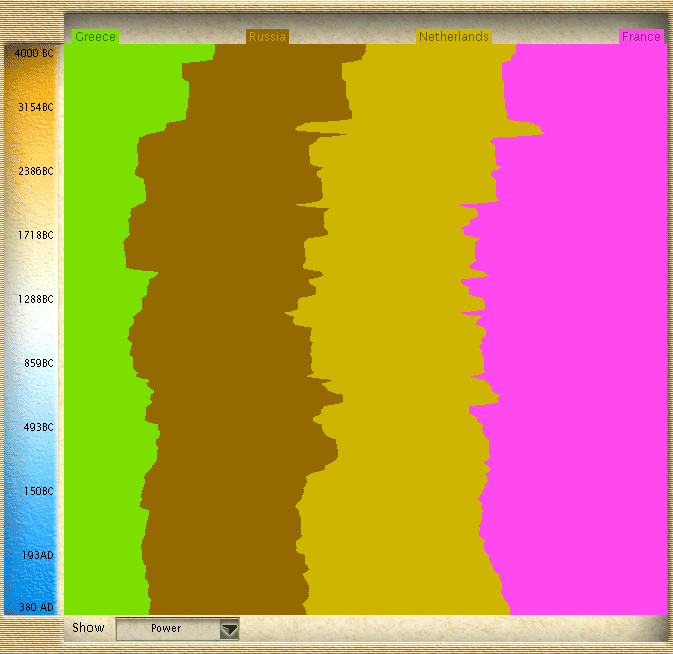
Task: Click the 859BC timeline label
Action: 39,363
